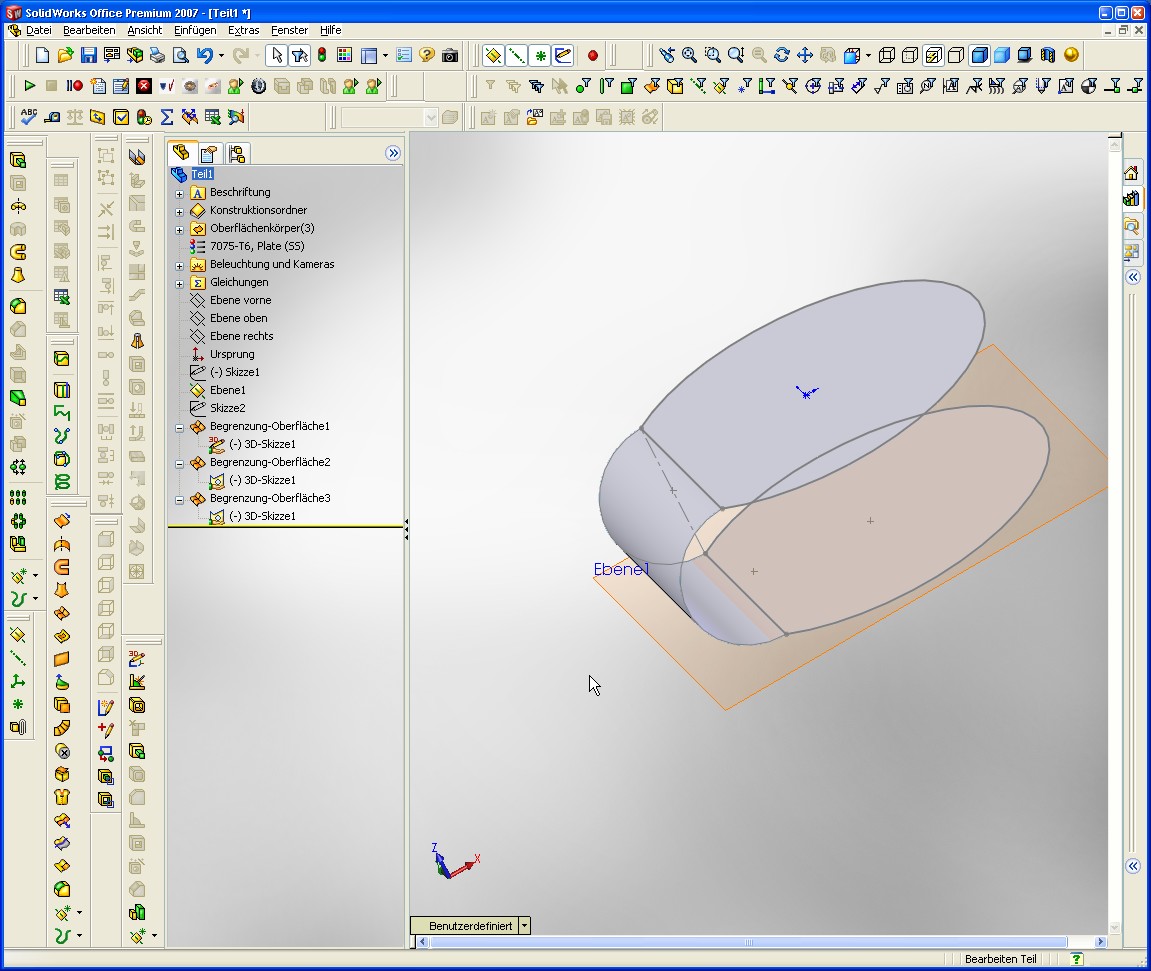The width and height of the screenshot is (1151, 971).
Task: Collapse the Begrenzung-Oberfläche1 feature node
Action: click(x=180, y=427)
